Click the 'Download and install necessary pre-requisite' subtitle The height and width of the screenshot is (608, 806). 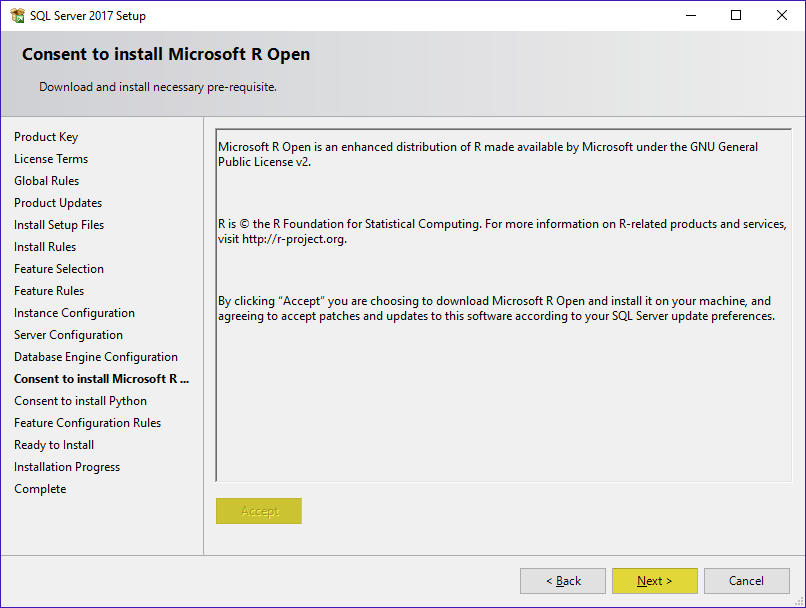[158, 87]
